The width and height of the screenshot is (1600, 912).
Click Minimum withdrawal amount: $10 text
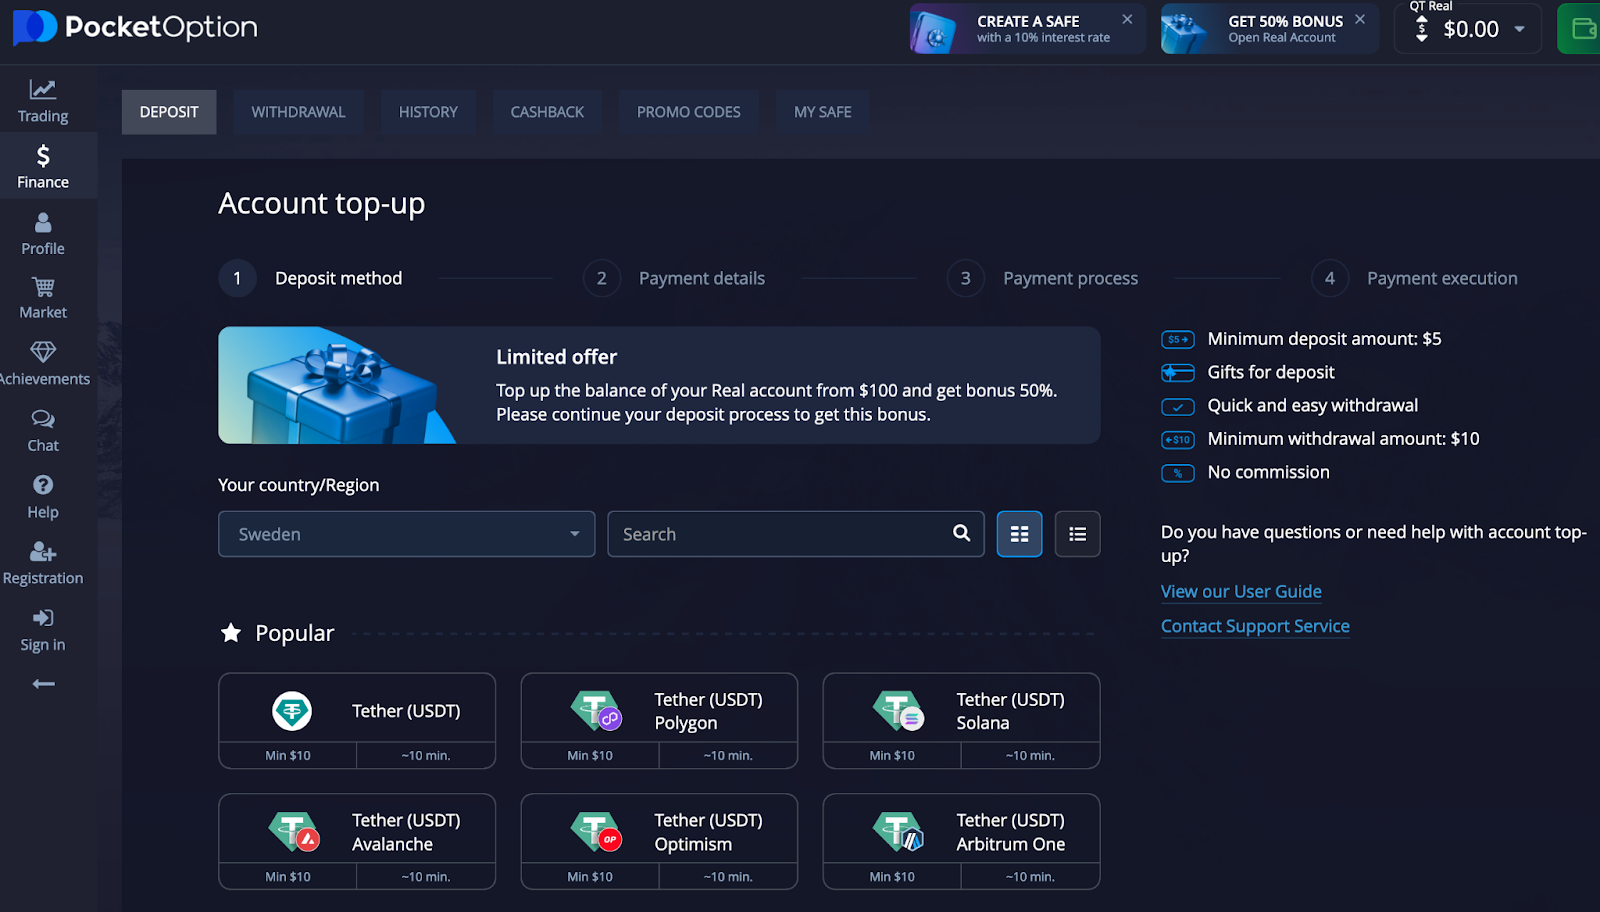click(1343, 438)
